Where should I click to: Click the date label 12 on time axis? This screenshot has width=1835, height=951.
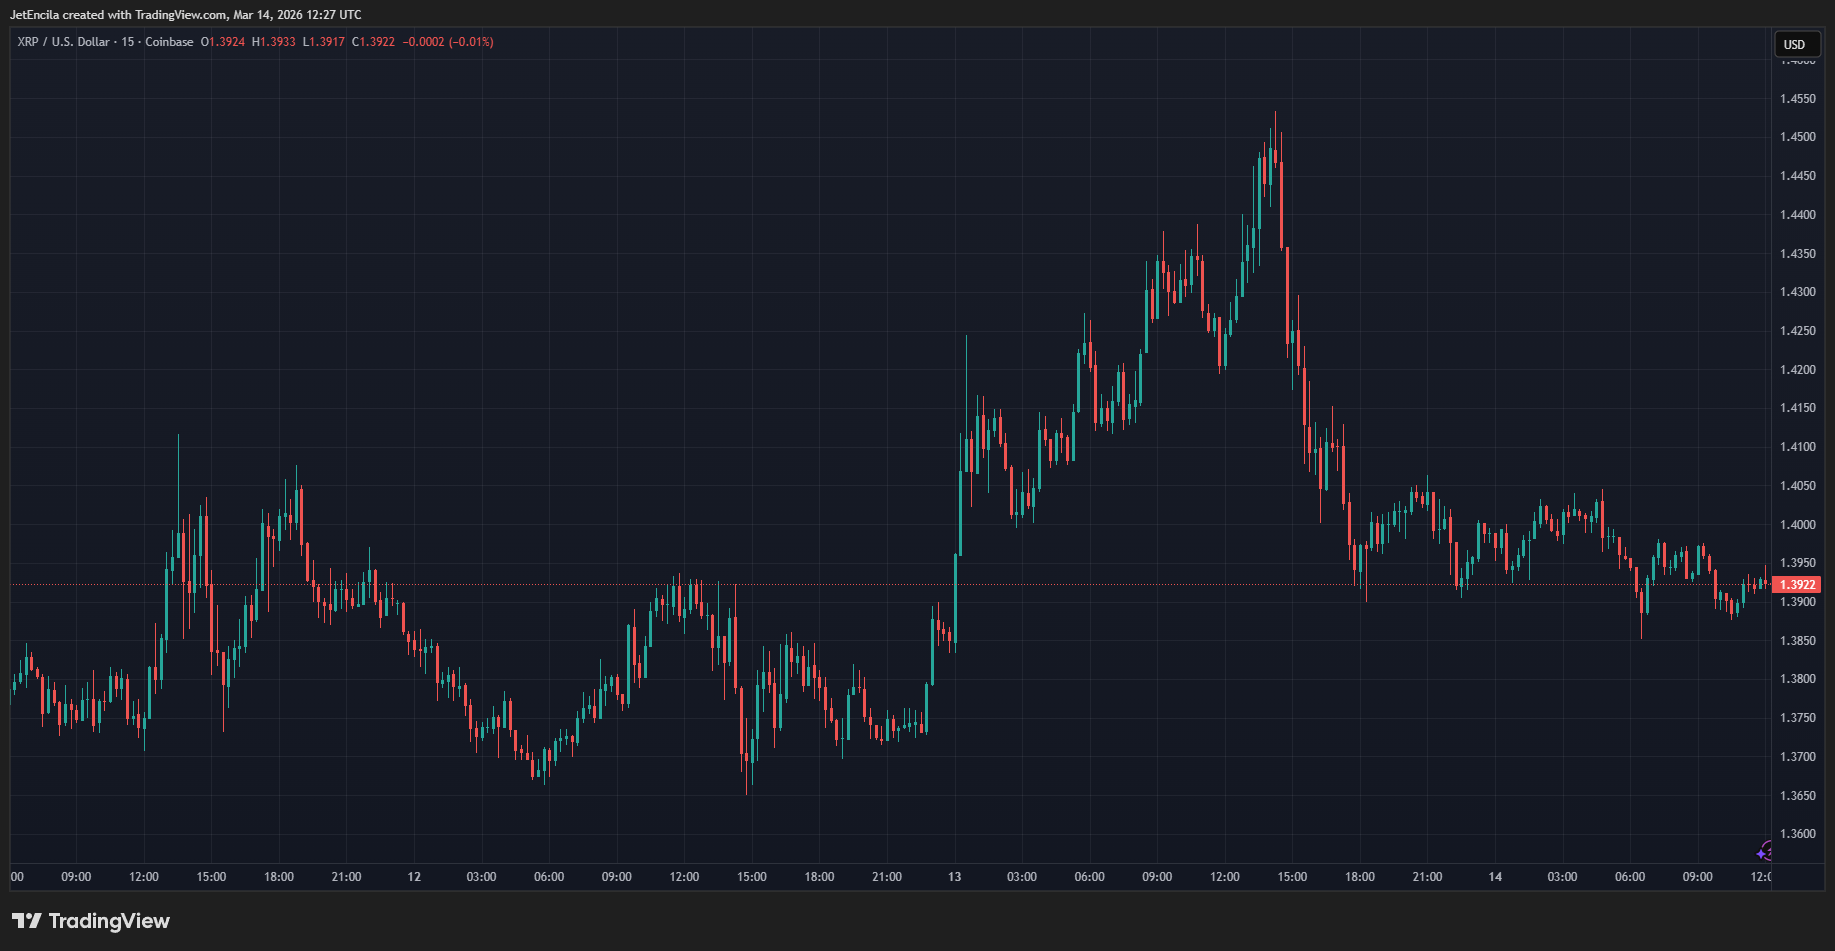[x=414, y=877]
